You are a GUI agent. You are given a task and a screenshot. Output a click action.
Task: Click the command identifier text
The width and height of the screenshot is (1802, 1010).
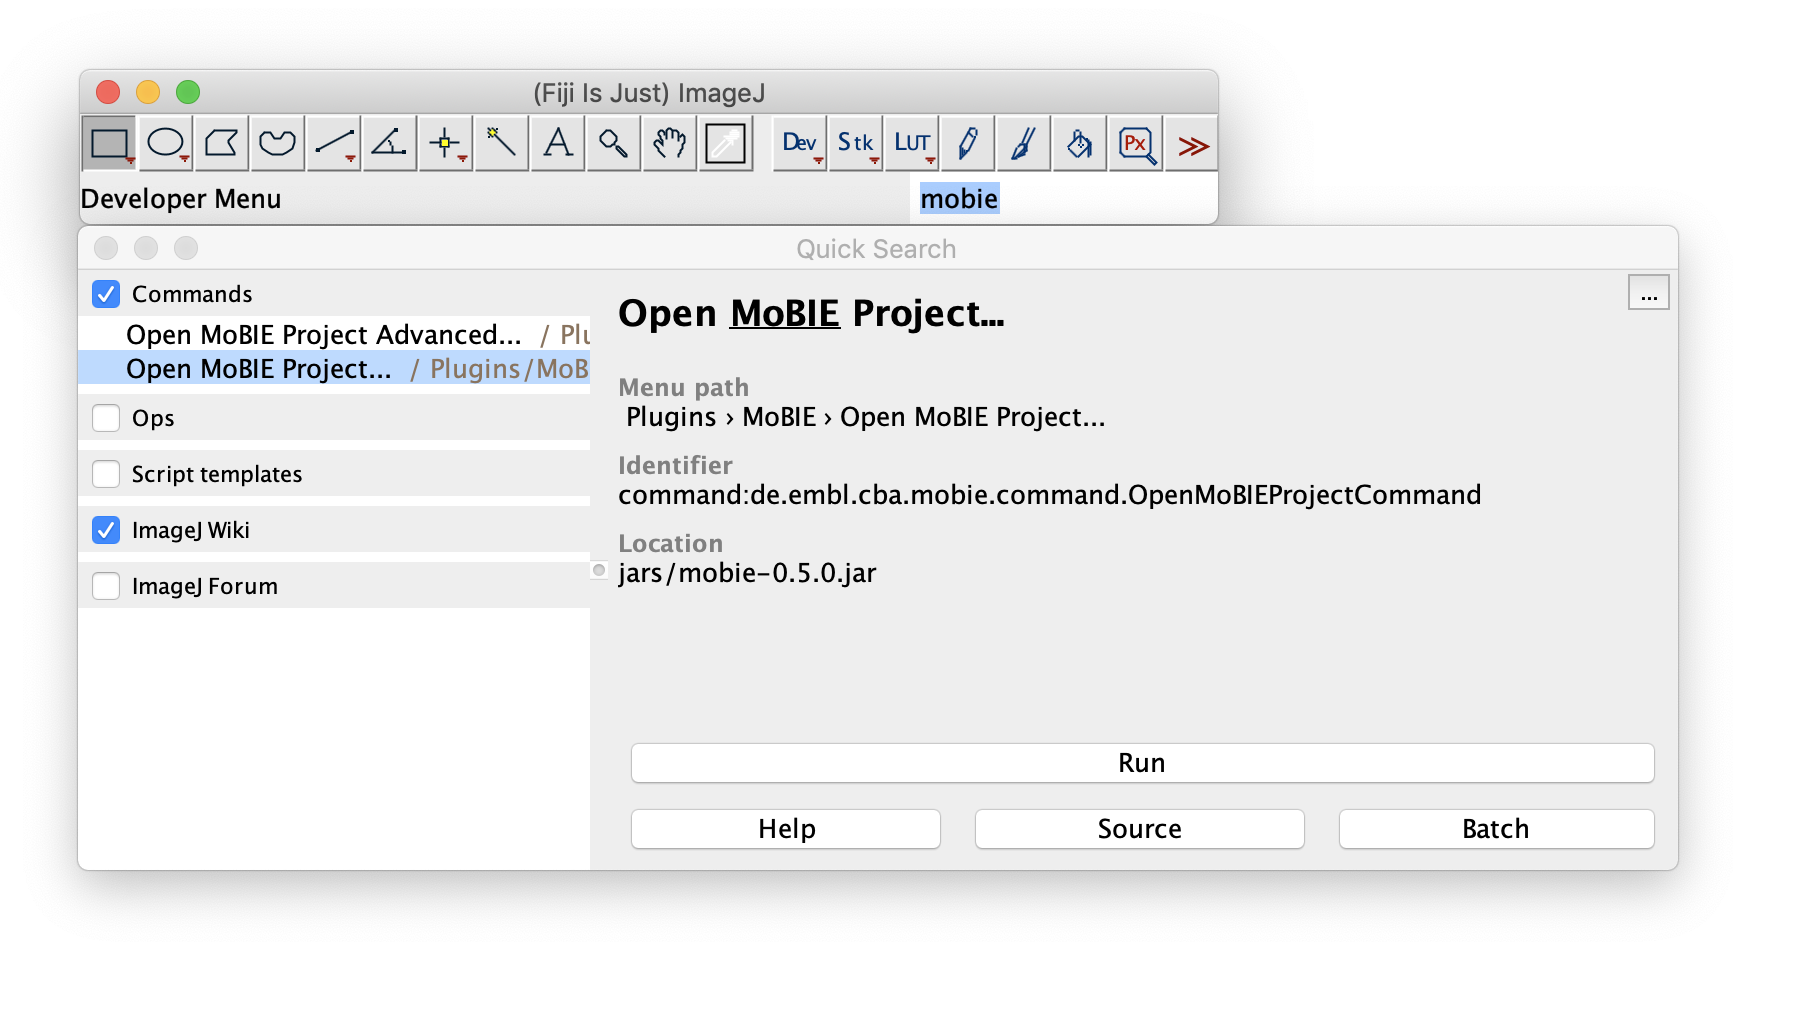pyautogui.click(x=1050, y=495)
